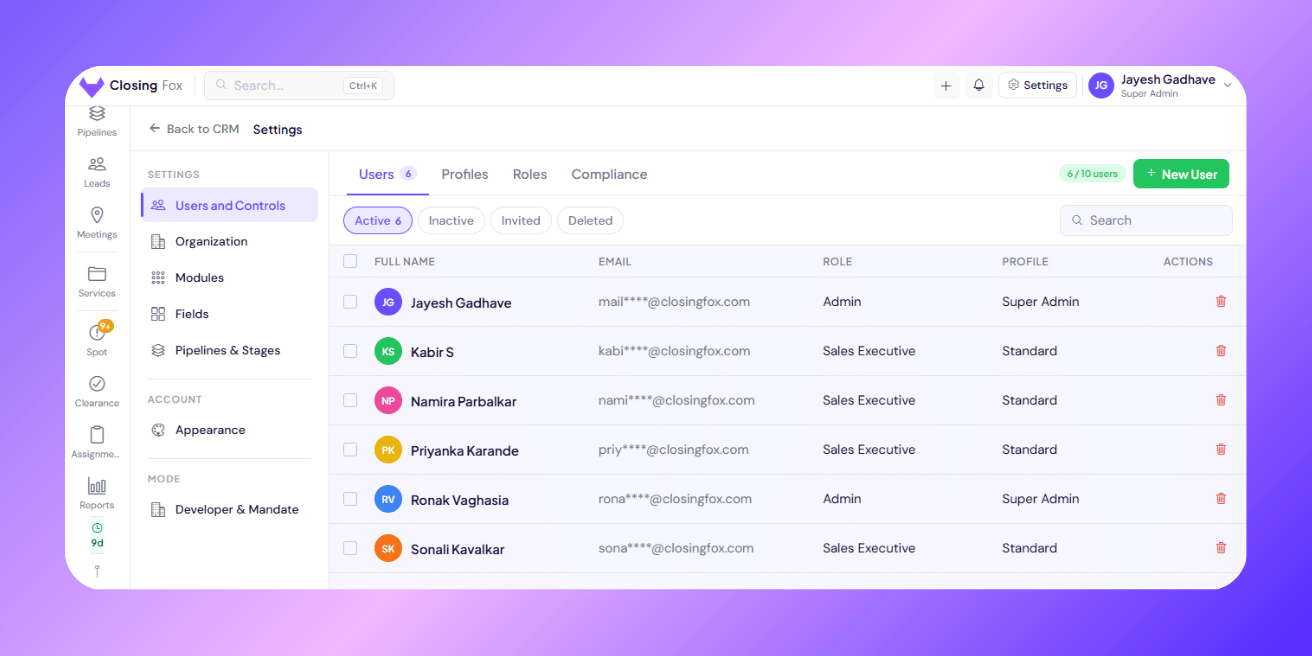Show the Inactive users filter

pyautogui.click(x=451, y=221)
